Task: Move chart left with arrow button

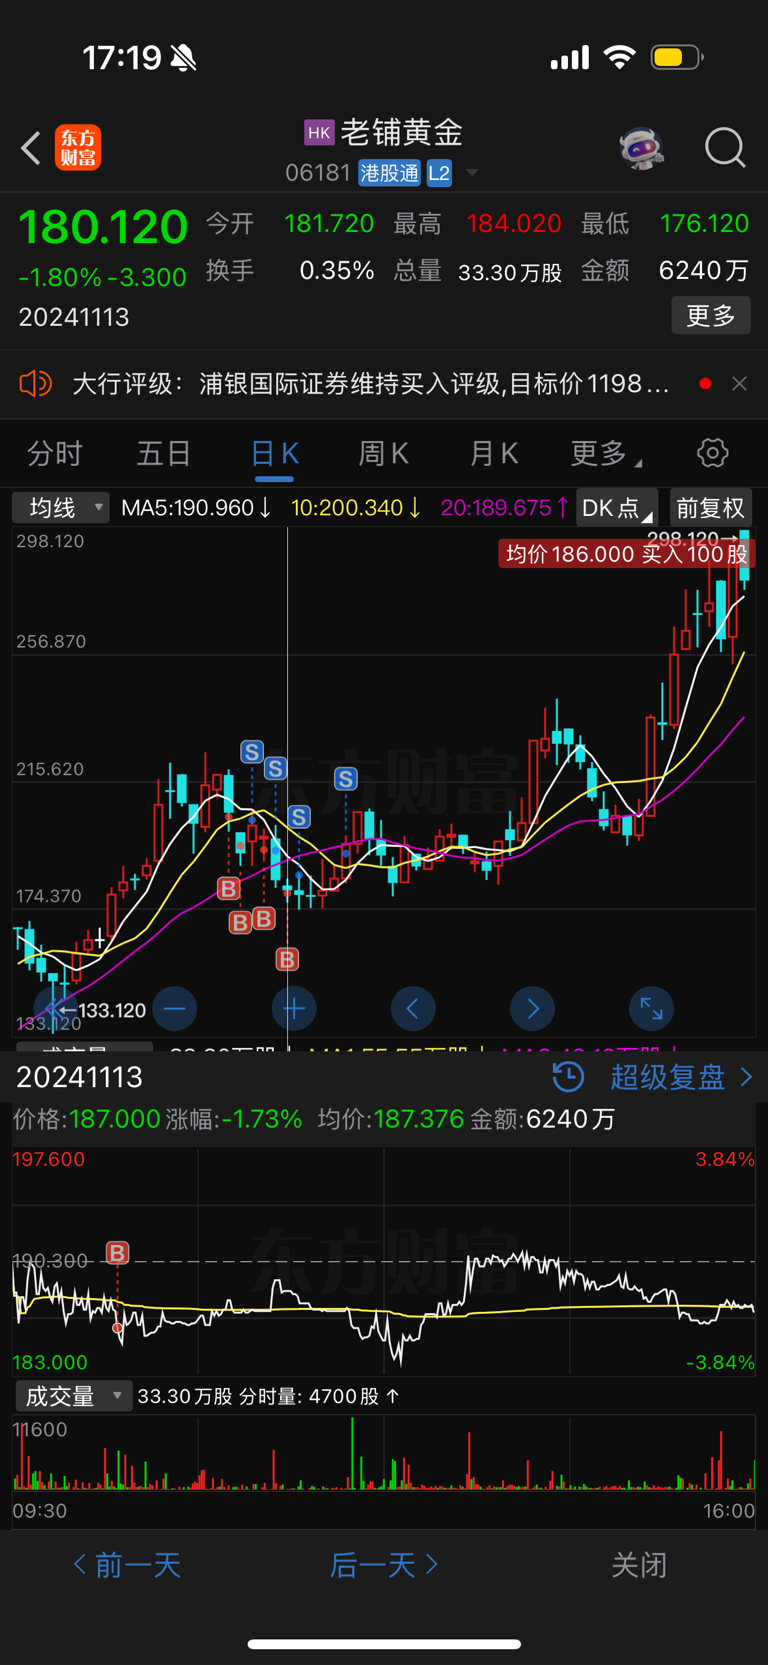Action: [x=413, y=1009]
